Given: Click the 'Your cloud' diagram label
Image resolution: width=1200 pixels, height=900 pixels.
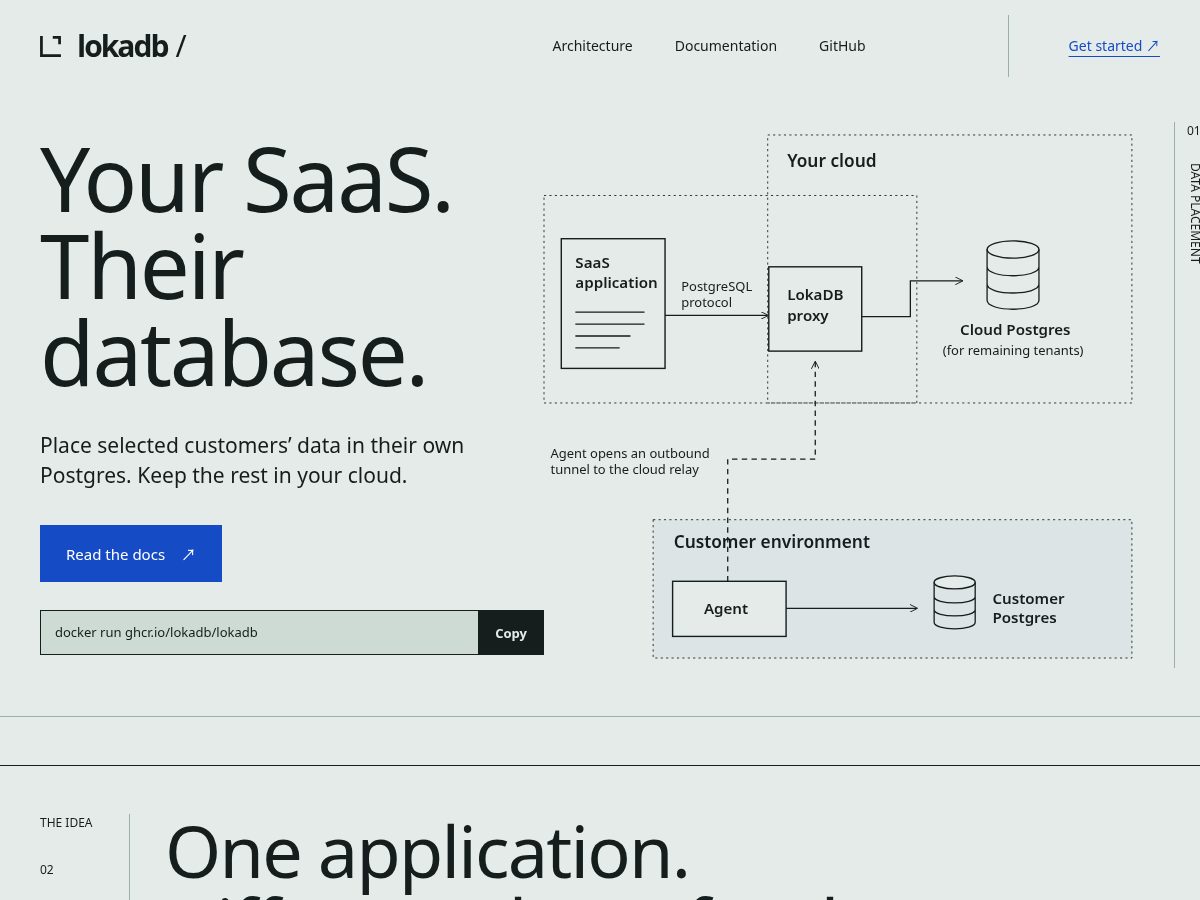Looking at the screenshot, I should tap(831, 161).
